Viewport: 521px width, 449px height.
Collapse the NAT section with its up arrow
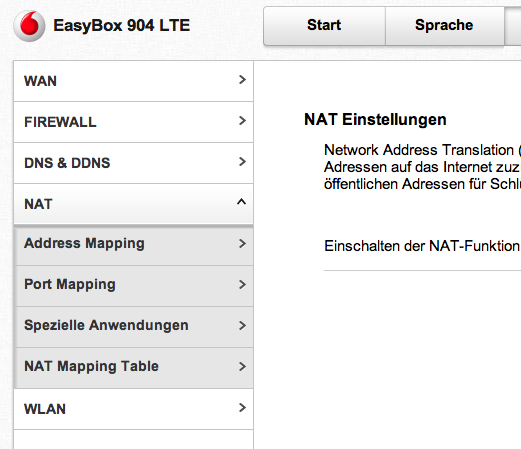pos(241,202)
